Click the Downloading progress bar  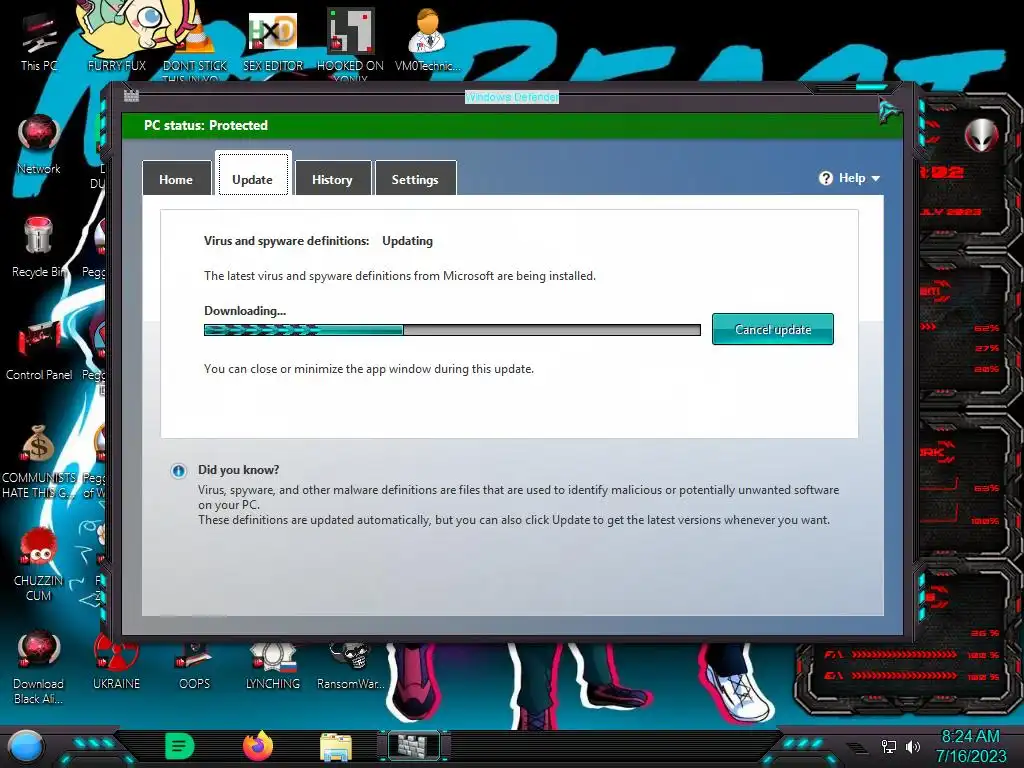452,330
